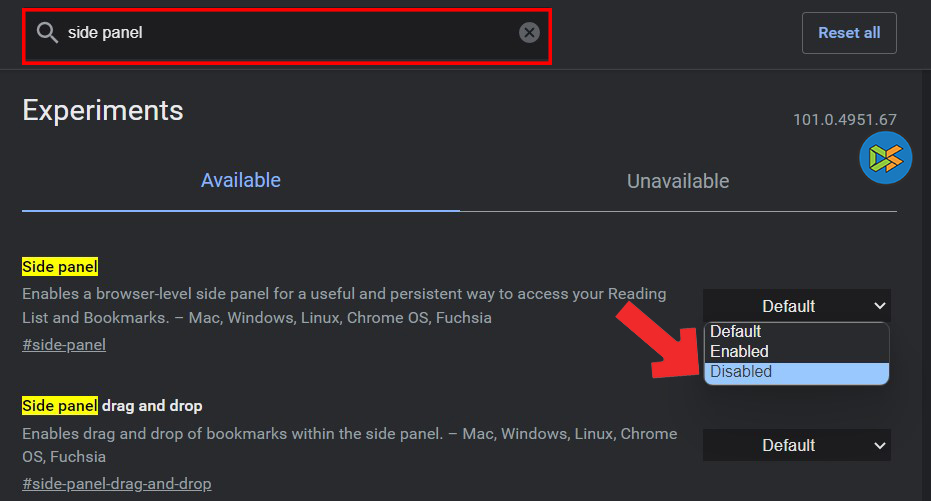Click the blue-green circular logo icon

pyautogui.click(x=885, y=158)
